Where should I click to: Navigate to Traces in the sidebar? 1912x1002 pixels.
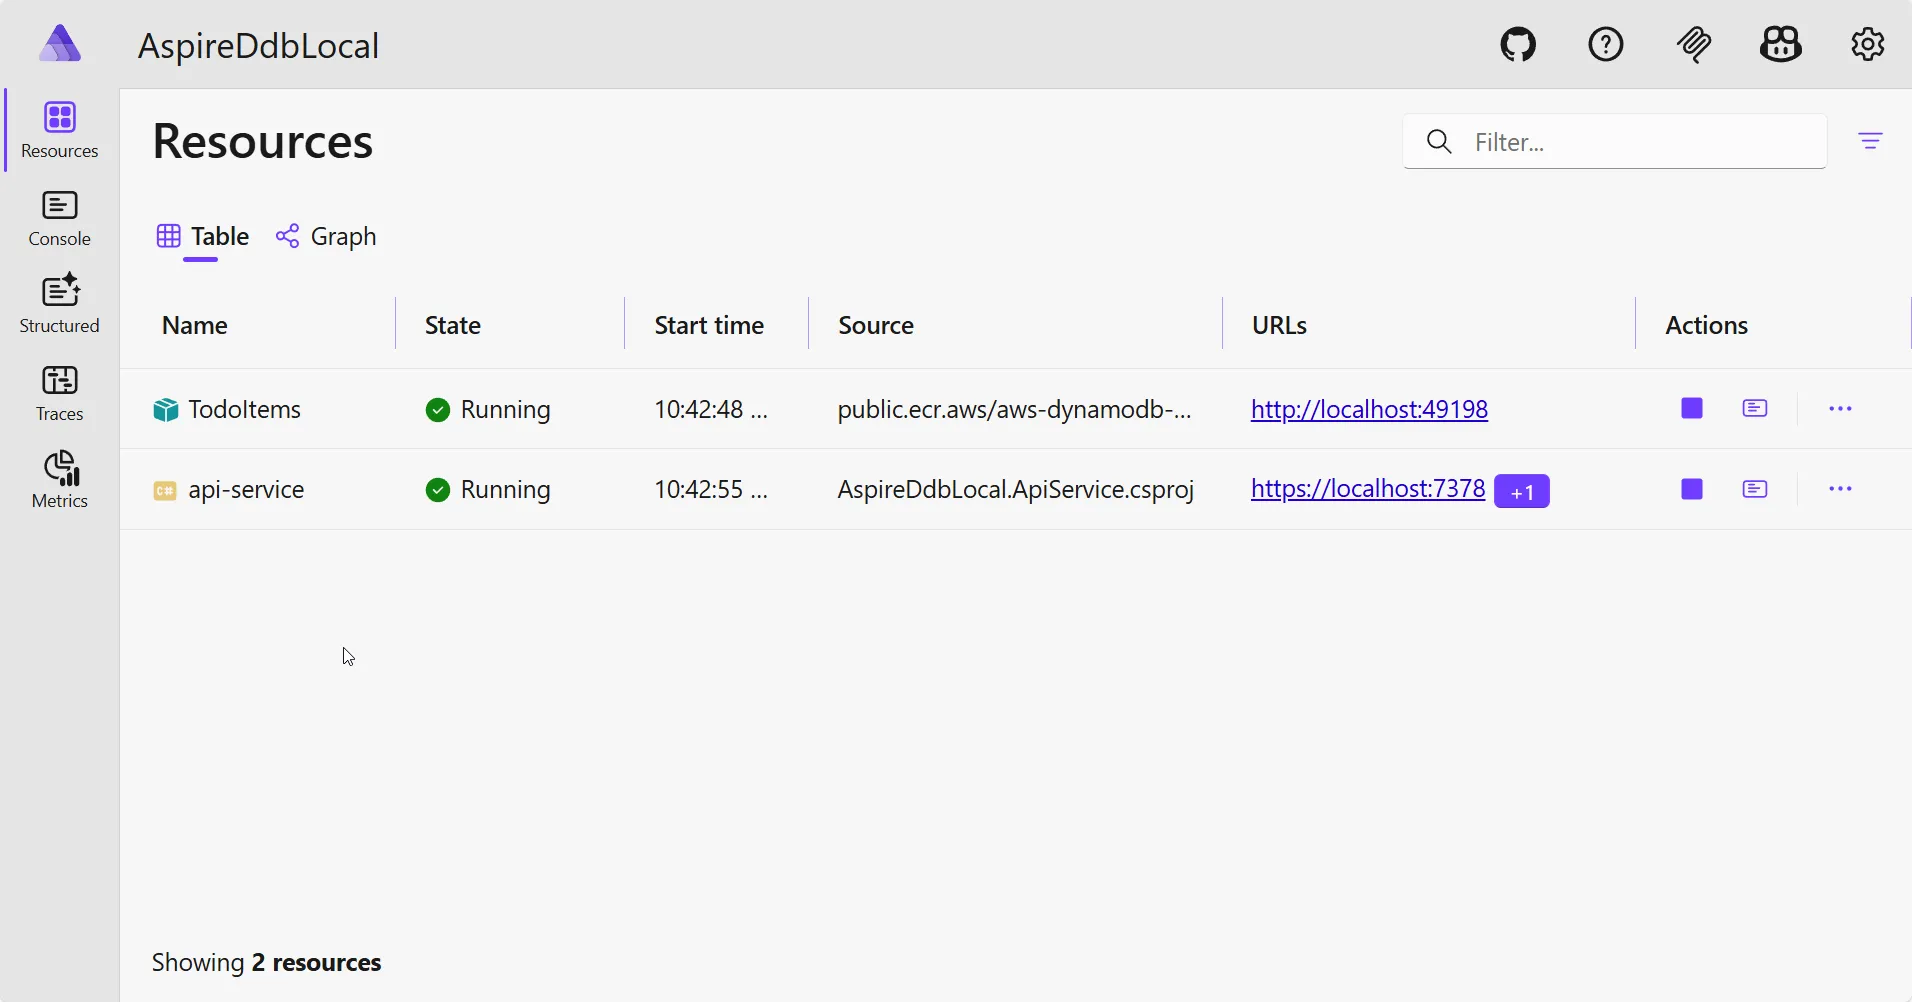click(x=60, y=393)
